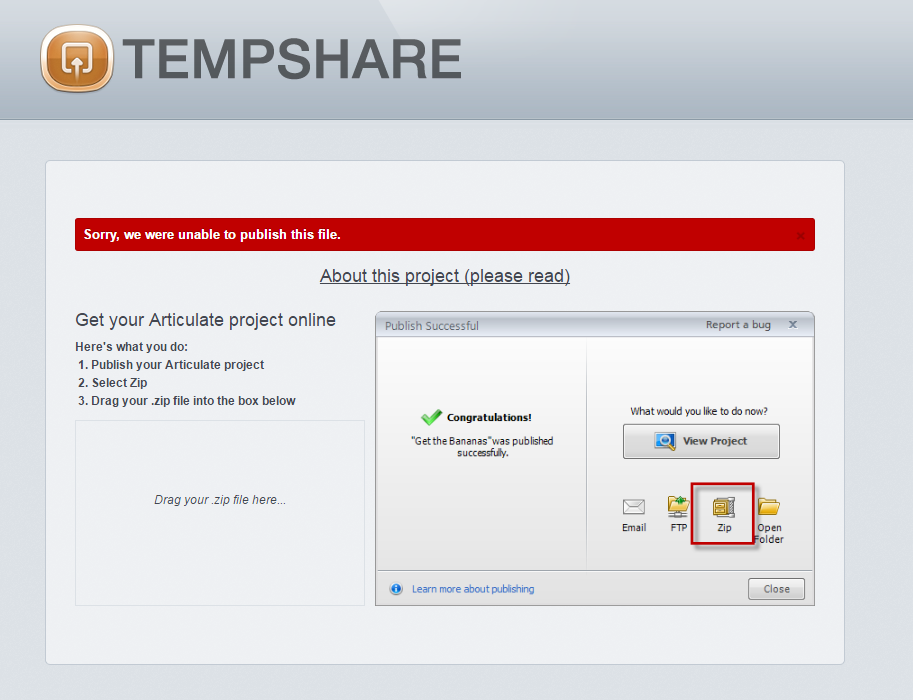
Task: Click the Open Folder icon
Action: pos(769,507)
